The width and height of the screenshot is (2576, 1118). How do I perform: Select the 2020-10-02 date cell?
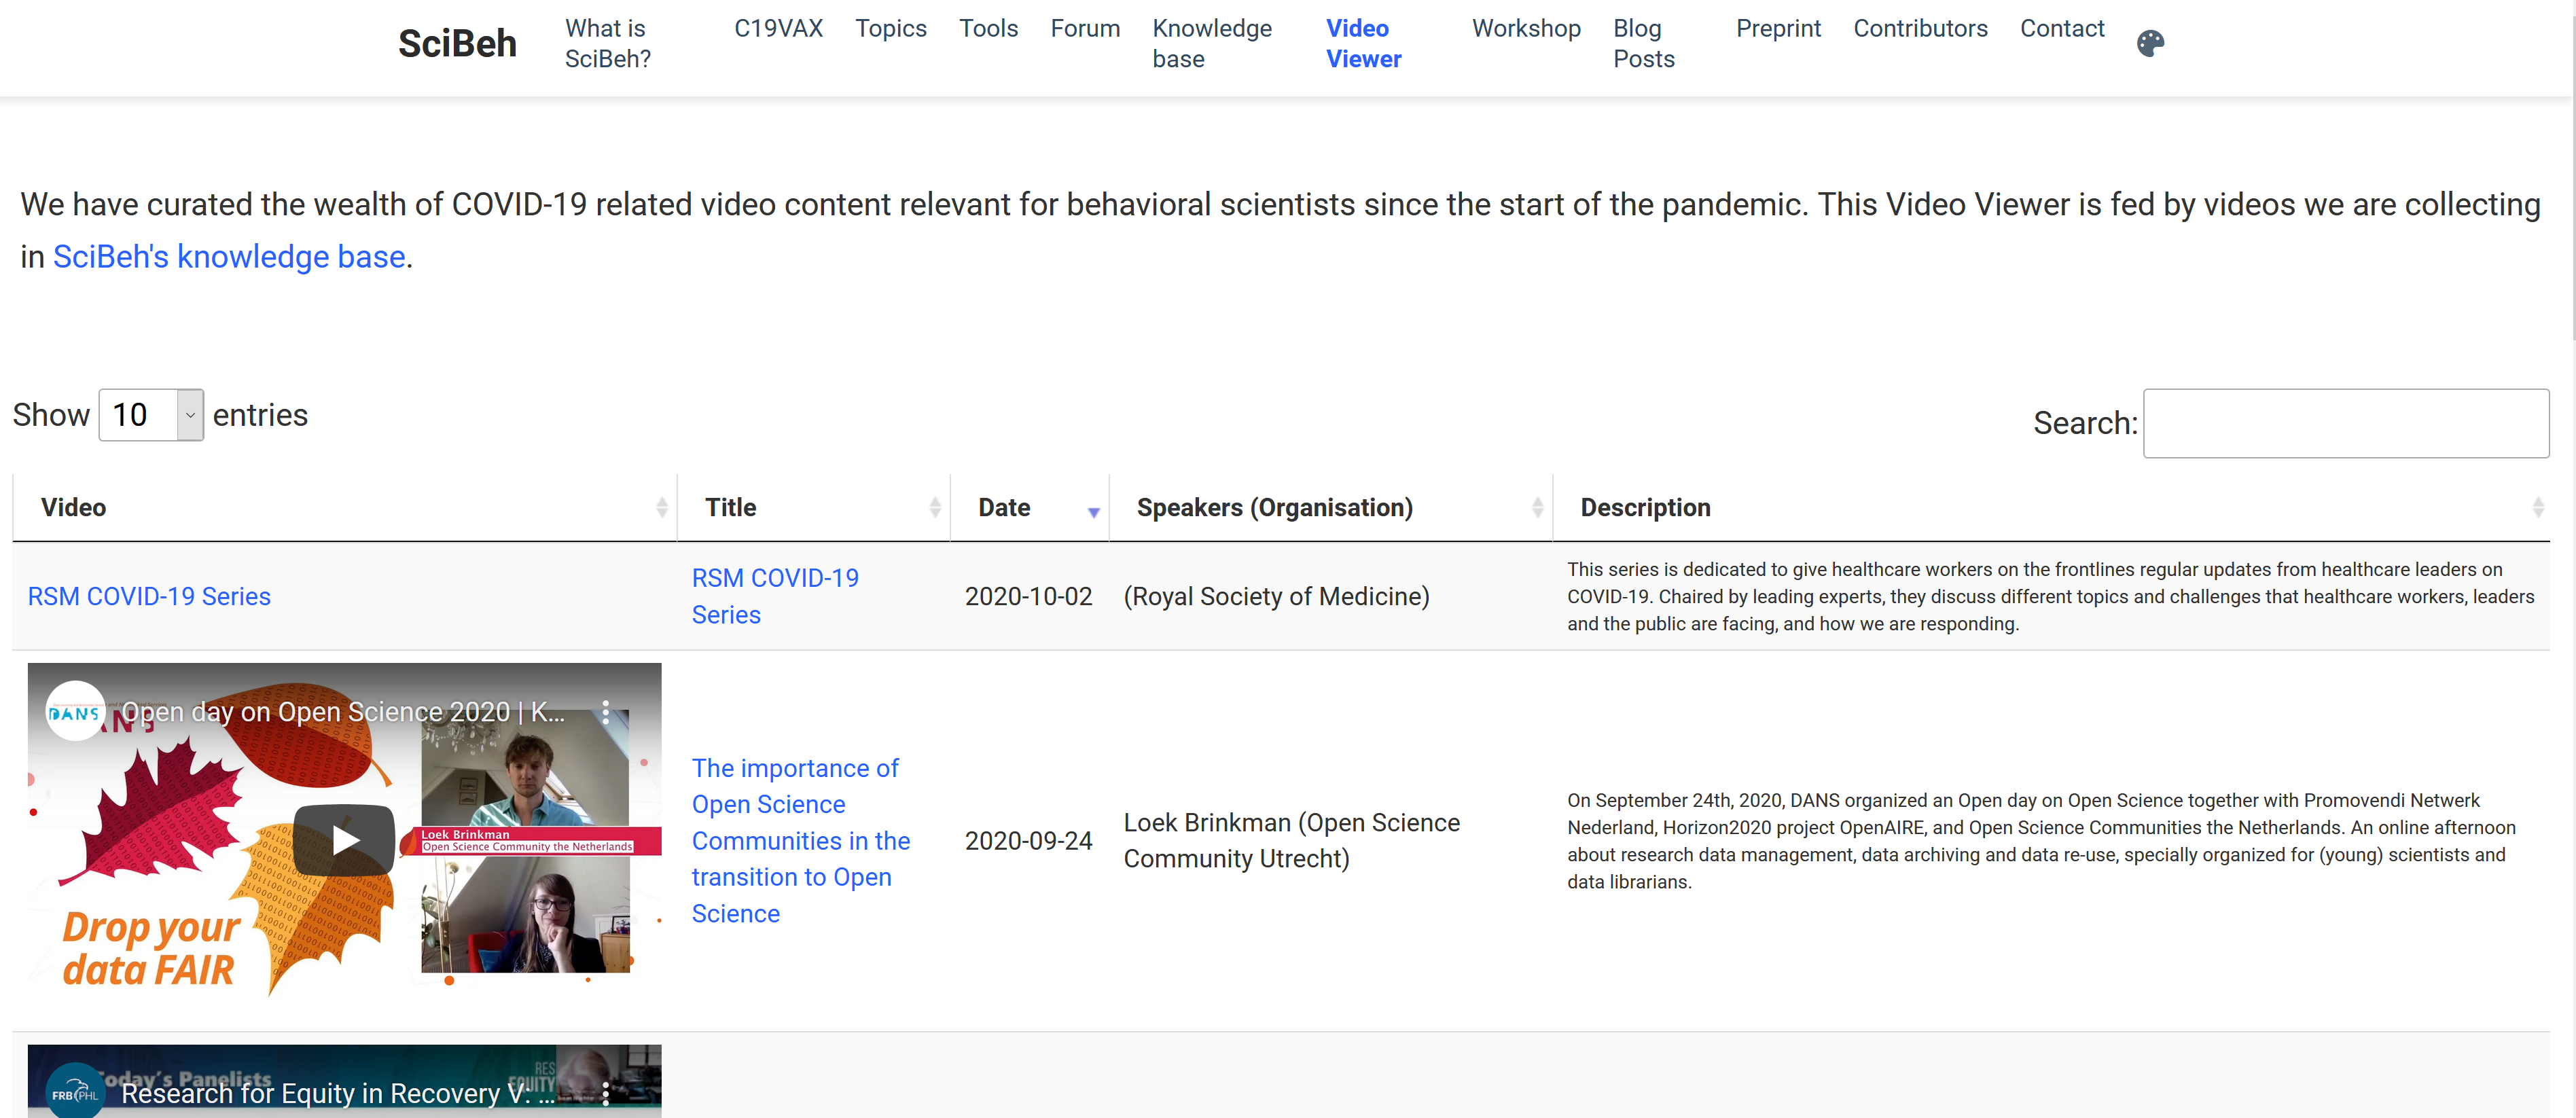[x=1028, y=597]
